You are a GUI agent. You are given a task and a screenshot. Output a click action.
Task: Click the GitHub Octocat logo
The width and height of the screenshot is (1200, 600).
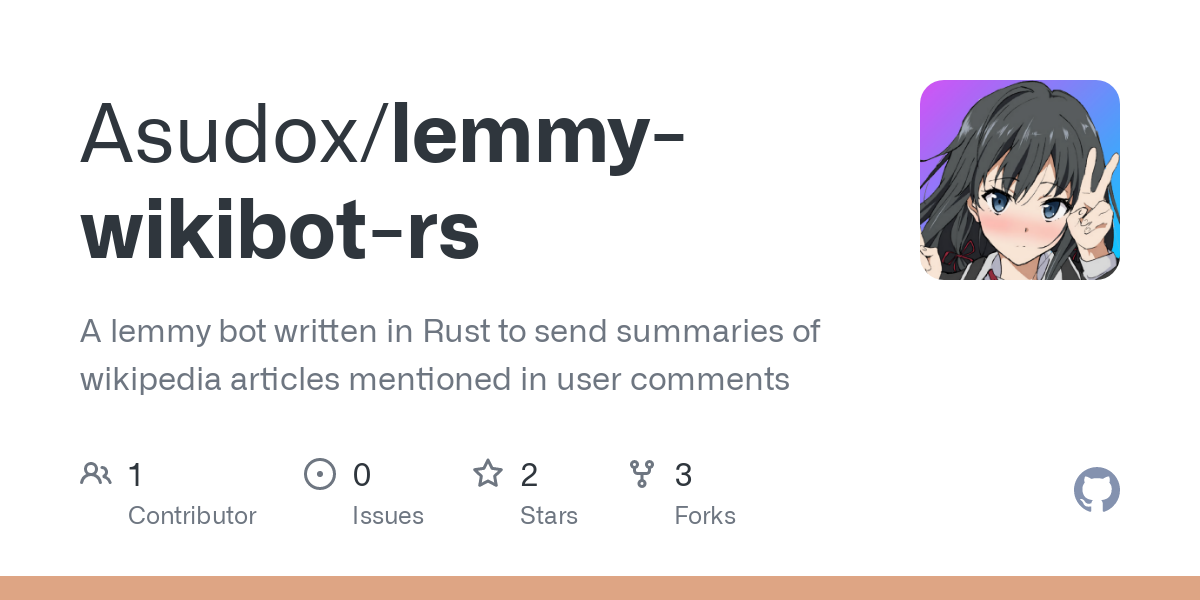[1097, 490]
